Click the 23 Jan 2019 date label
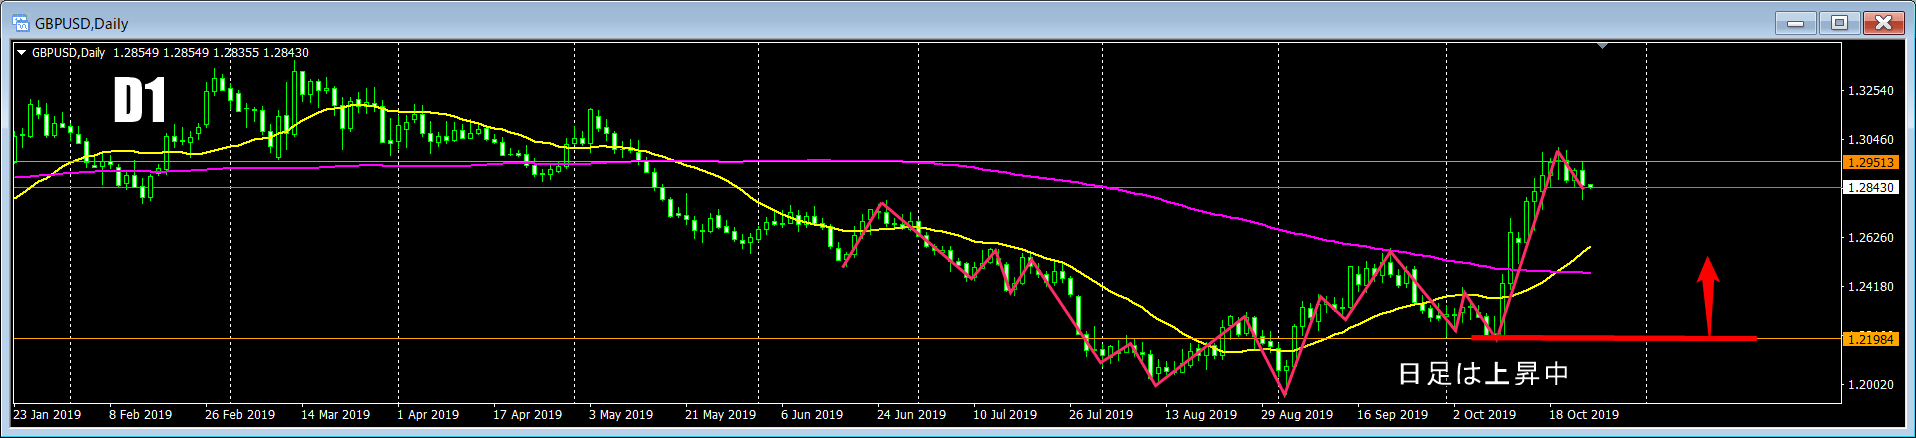The image size is (1916, 438). (47, 414)
